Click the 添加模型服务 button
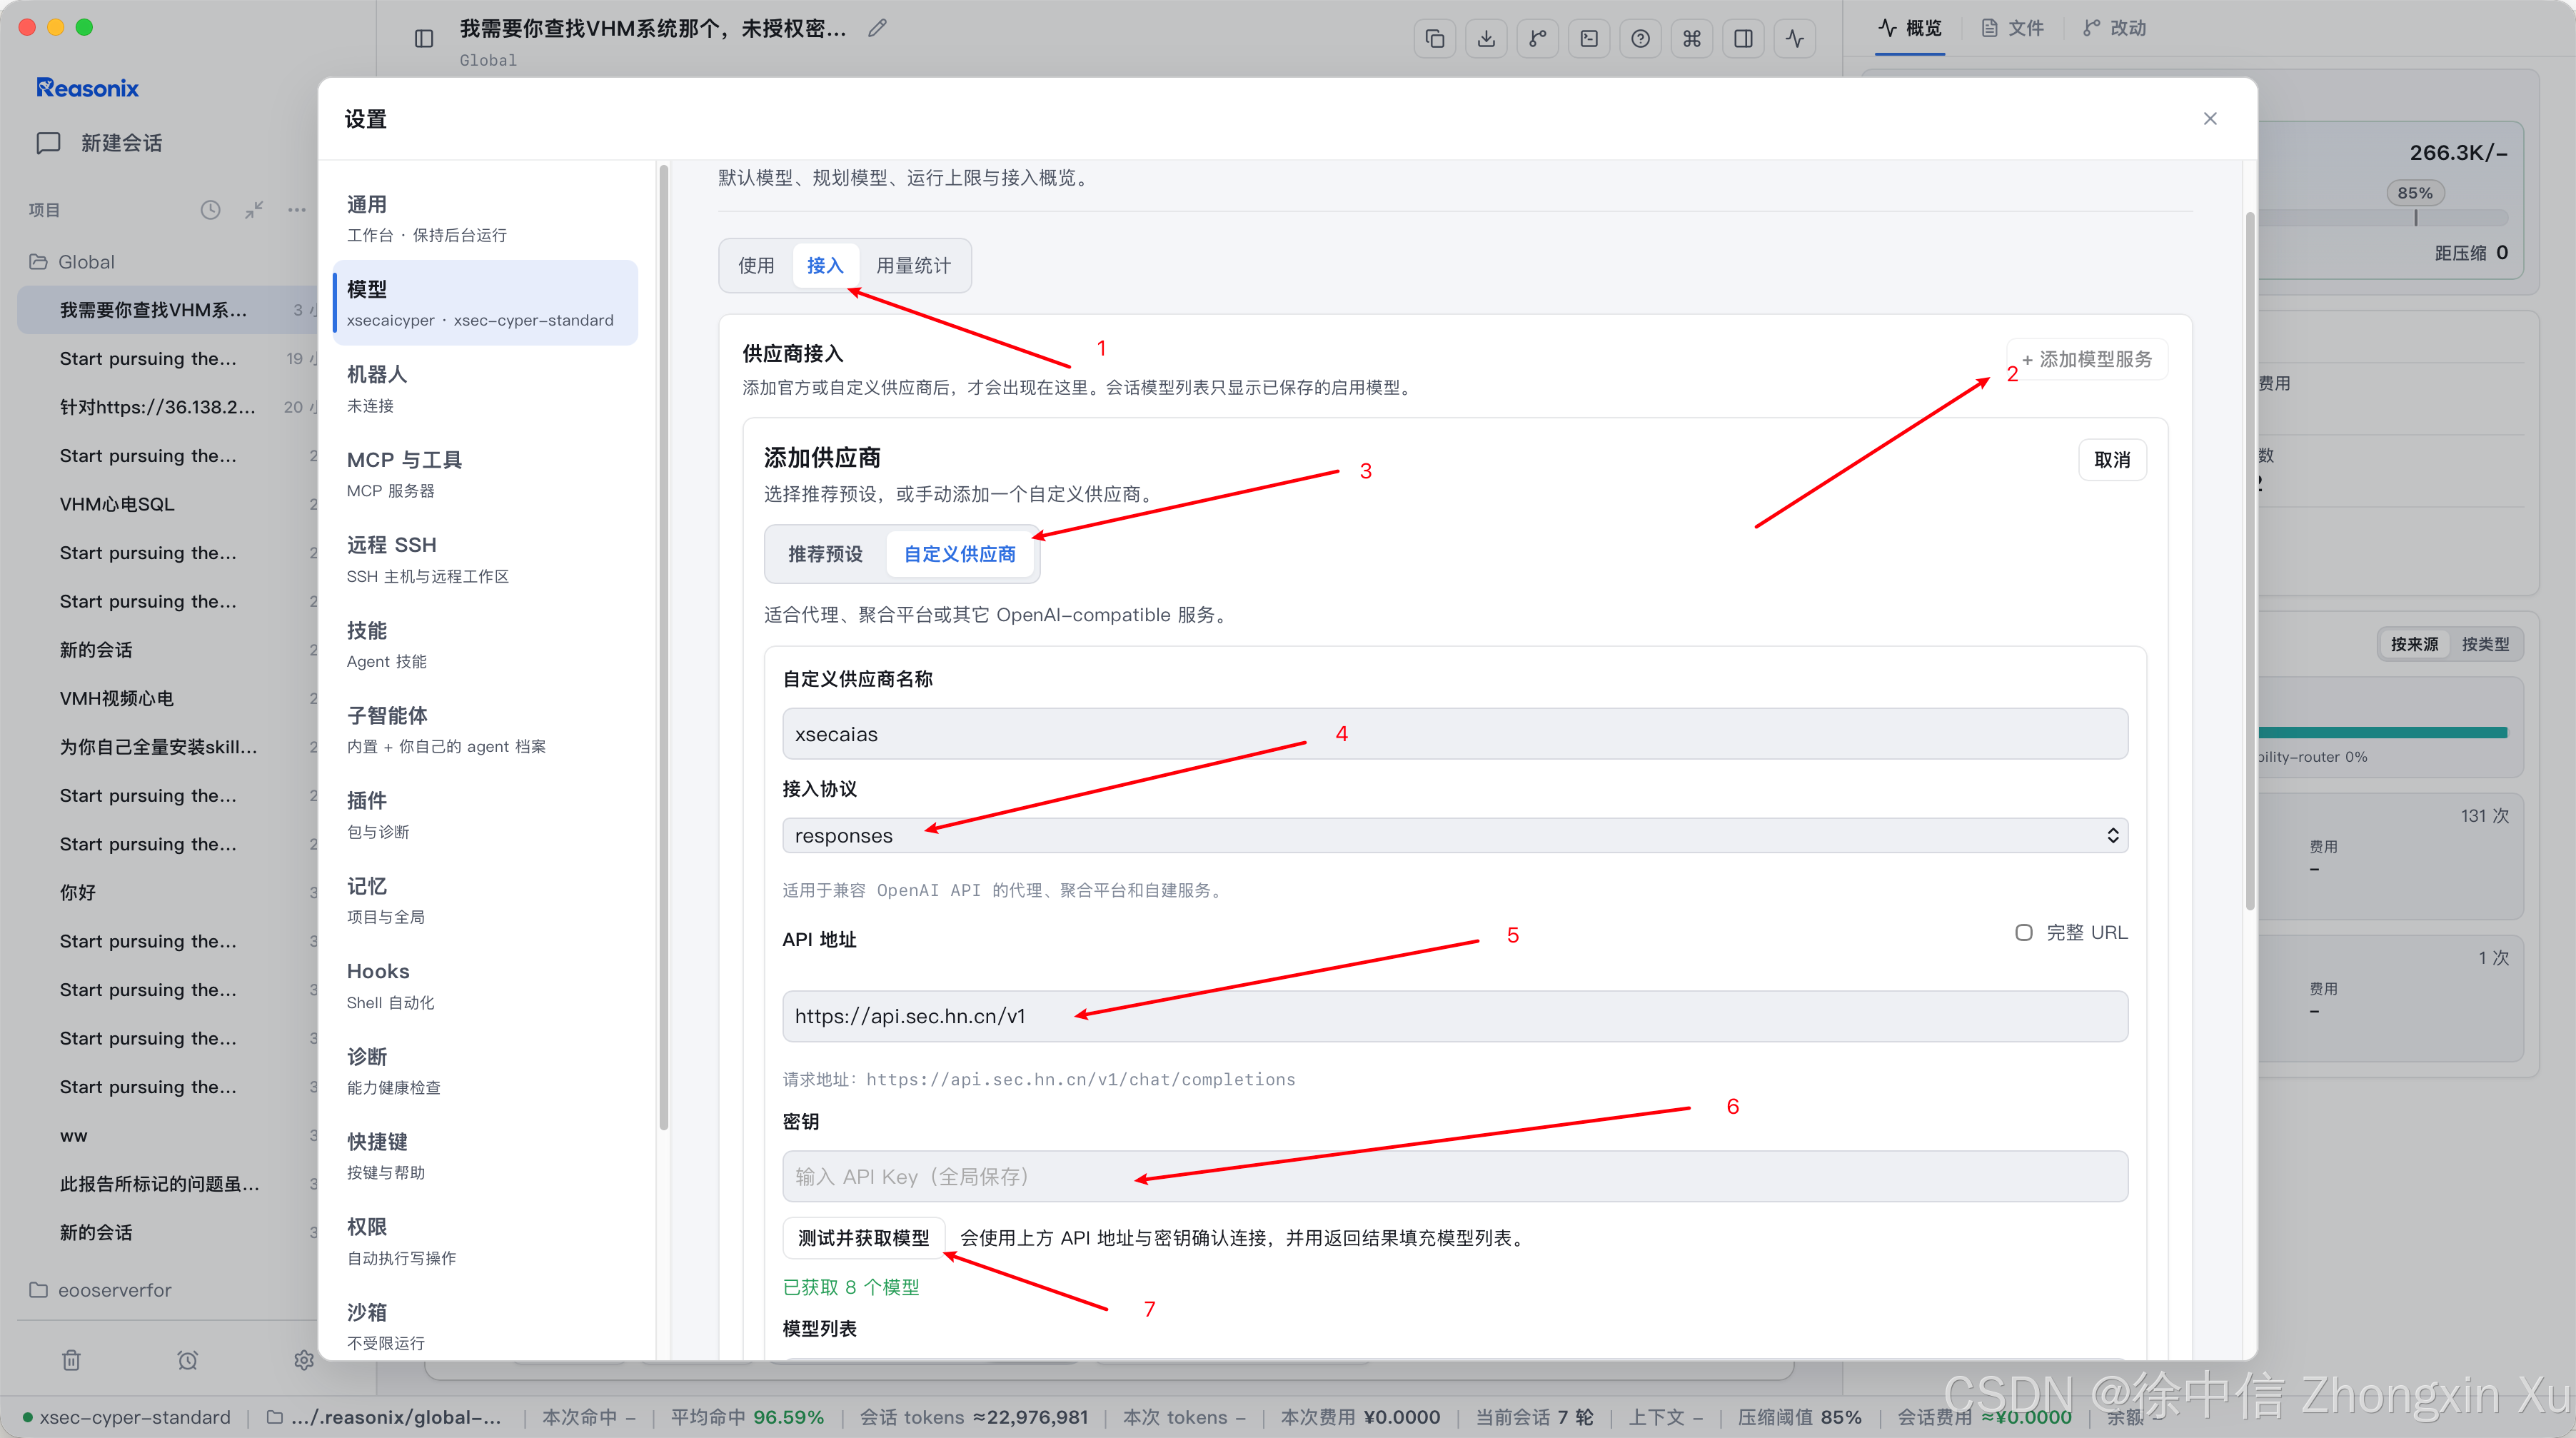 pyautogui.click(x=2086, y=359)
